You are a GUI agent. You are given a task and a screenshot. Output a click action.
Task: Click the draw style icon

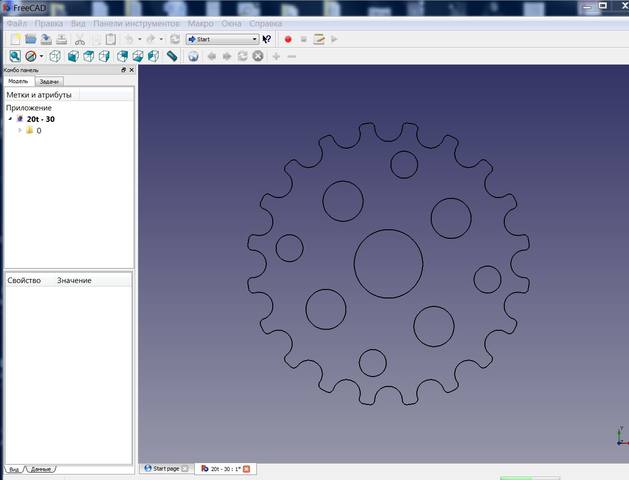[31, 56]
